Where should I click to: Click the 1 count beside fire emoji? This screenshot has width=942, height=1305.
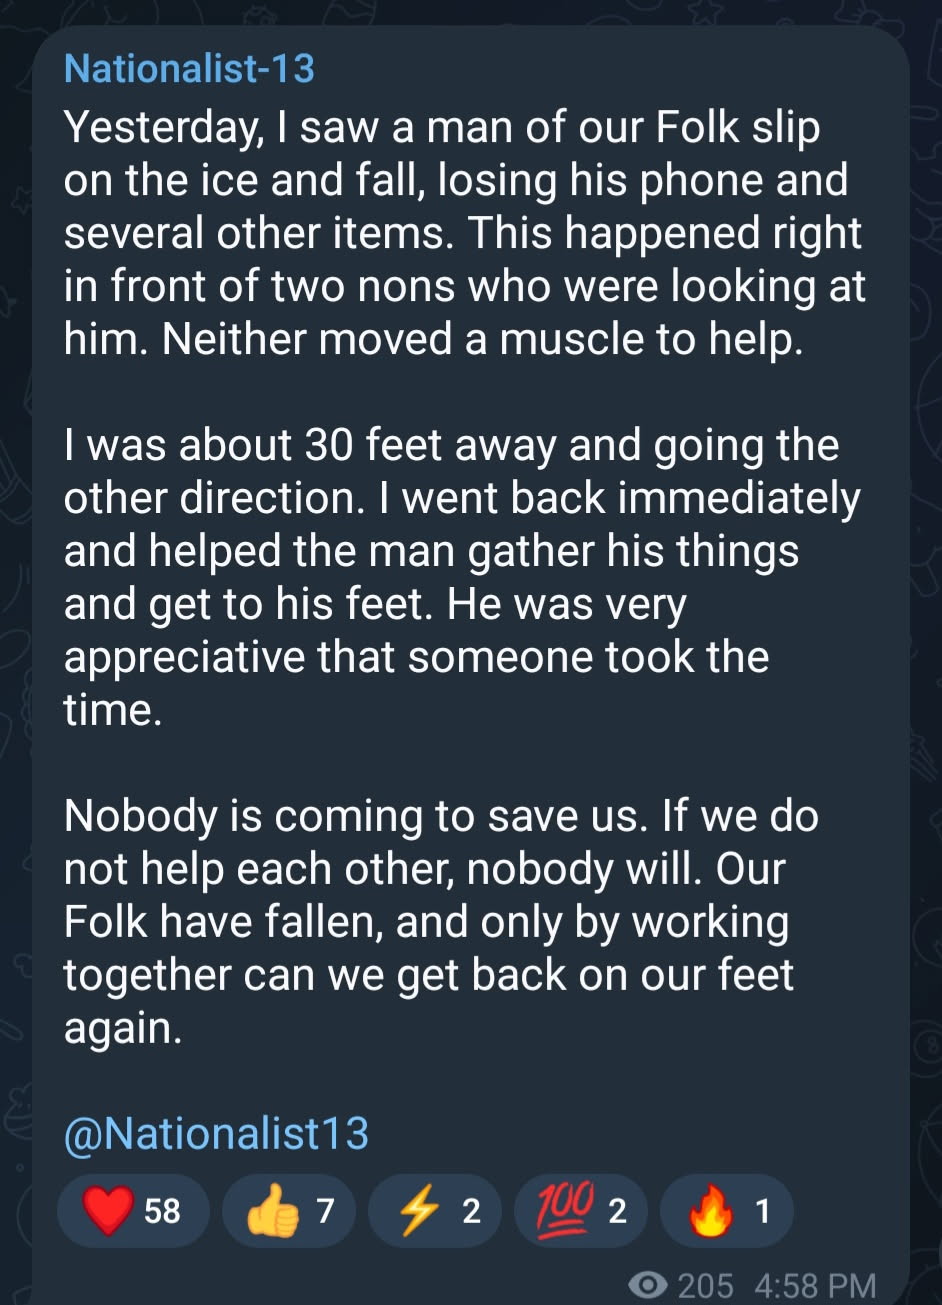tap(762, 1211)
